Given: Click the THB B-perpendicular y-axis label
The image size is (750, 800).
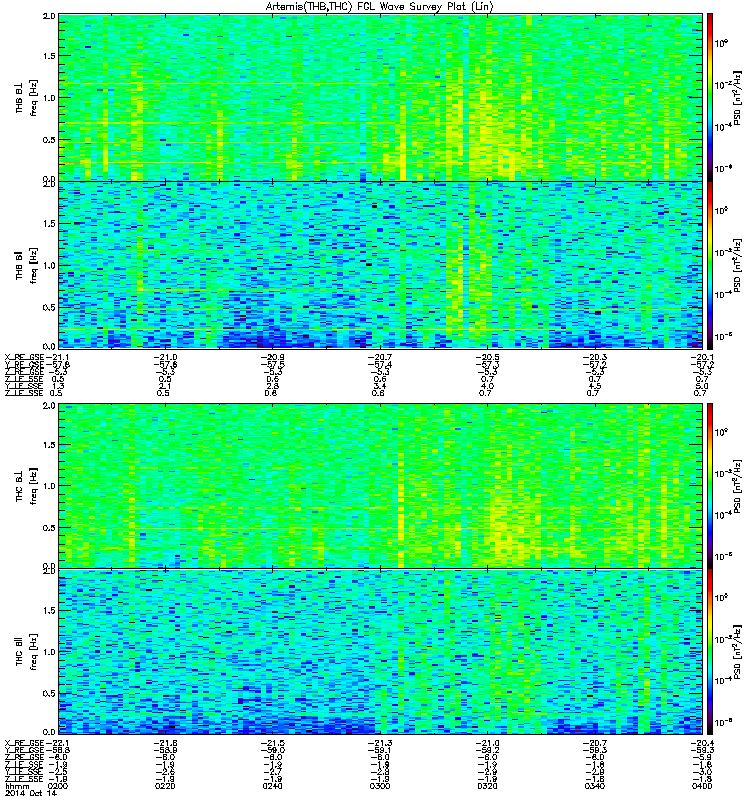Looking at the screenshot, I should click(26, 97).
